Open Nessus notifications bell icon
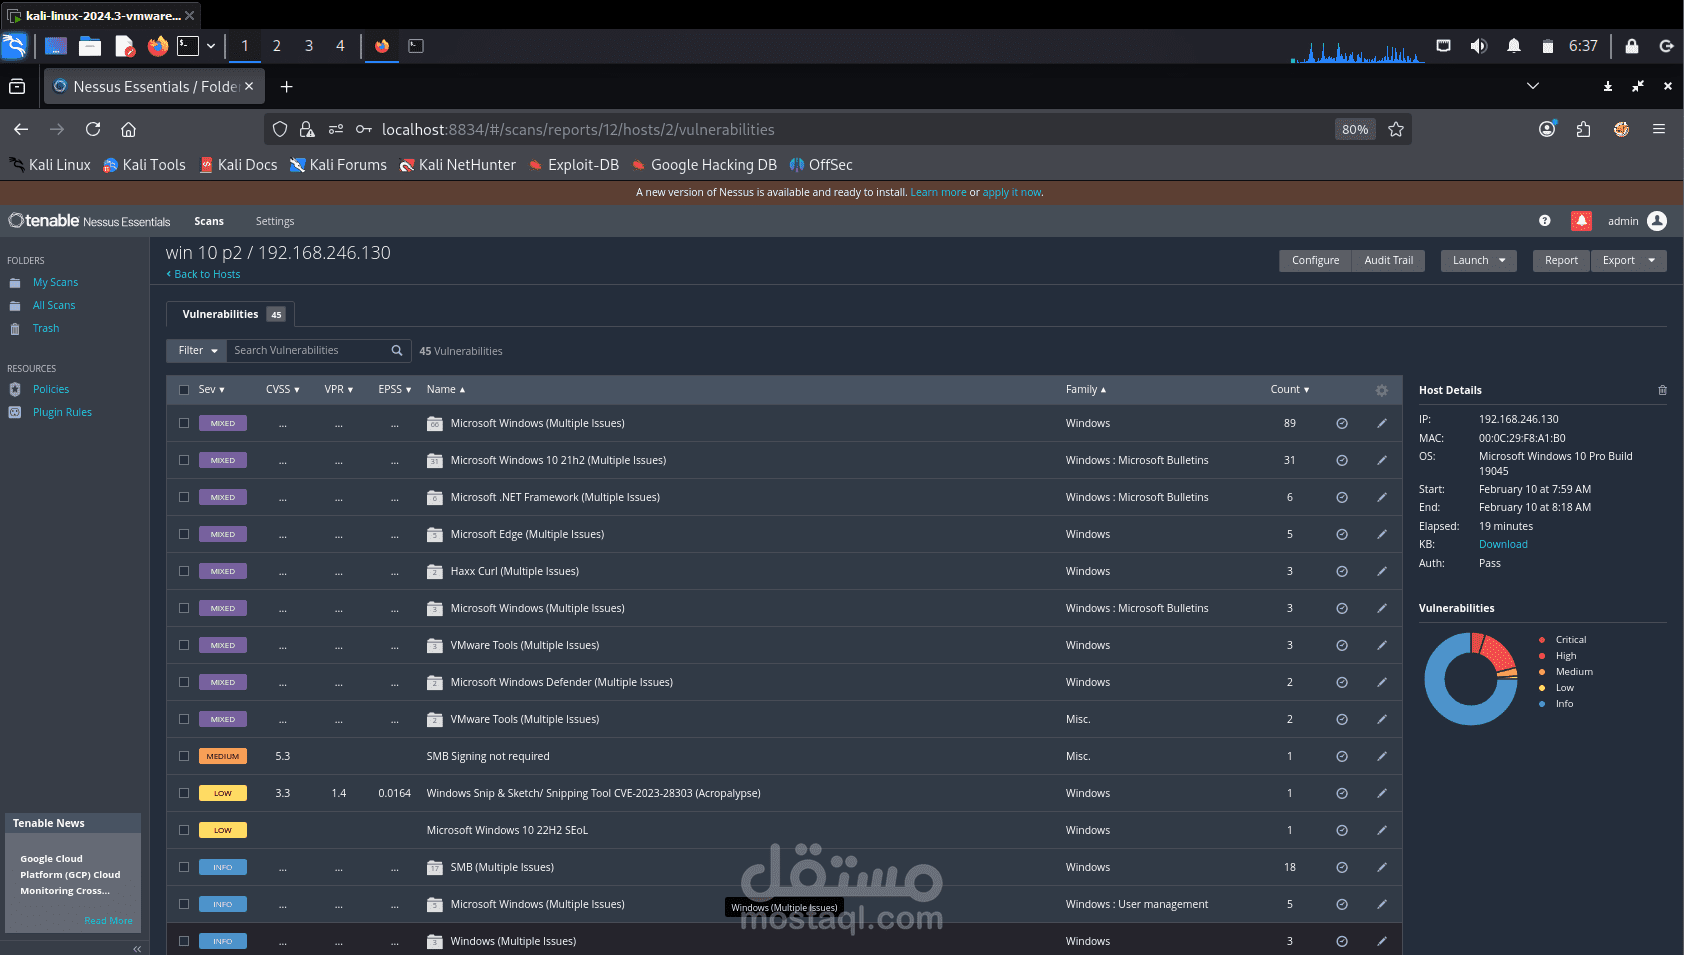This screenshot has height=955, width=1684. 1581,221
